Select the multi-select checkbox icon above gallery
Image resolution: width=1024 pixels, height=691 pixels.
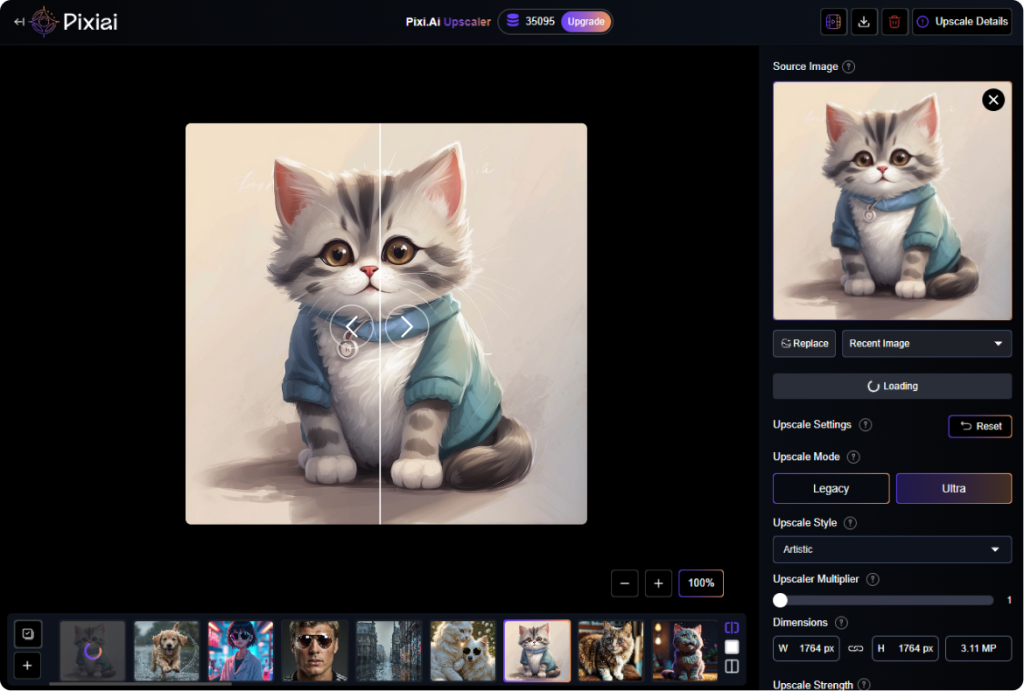(x=27, y=633)
